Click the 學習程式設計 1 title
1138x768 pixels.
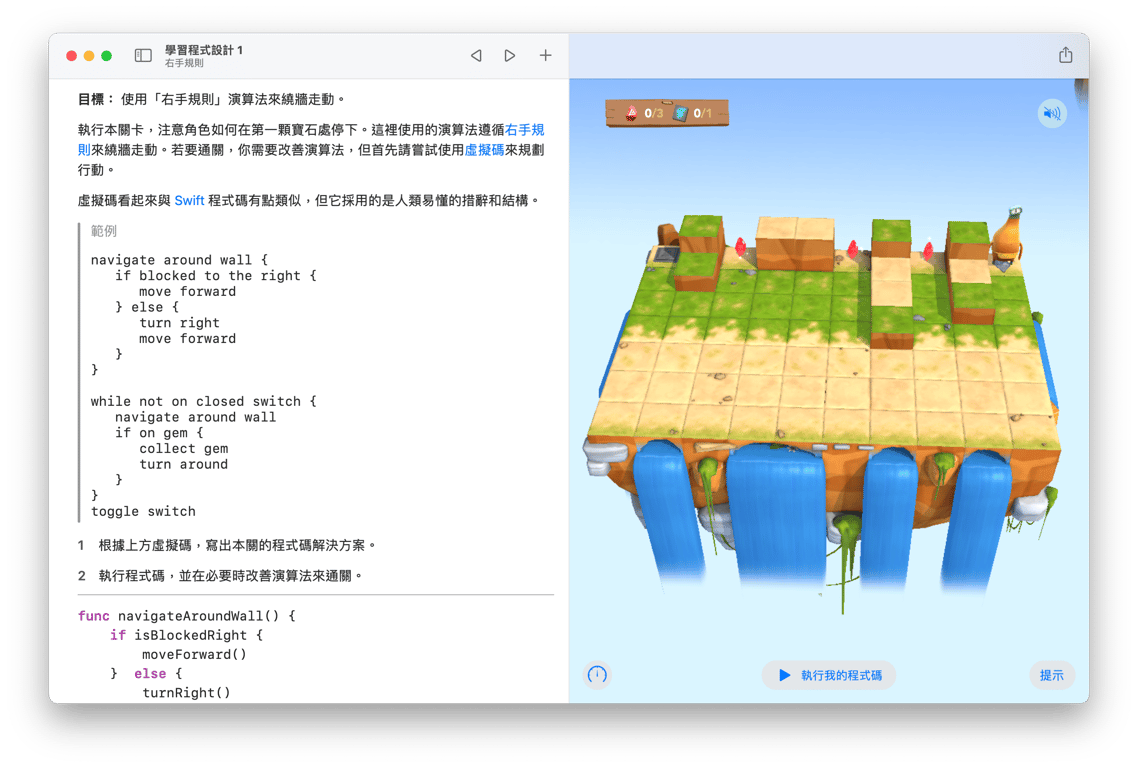click(204, 49)
